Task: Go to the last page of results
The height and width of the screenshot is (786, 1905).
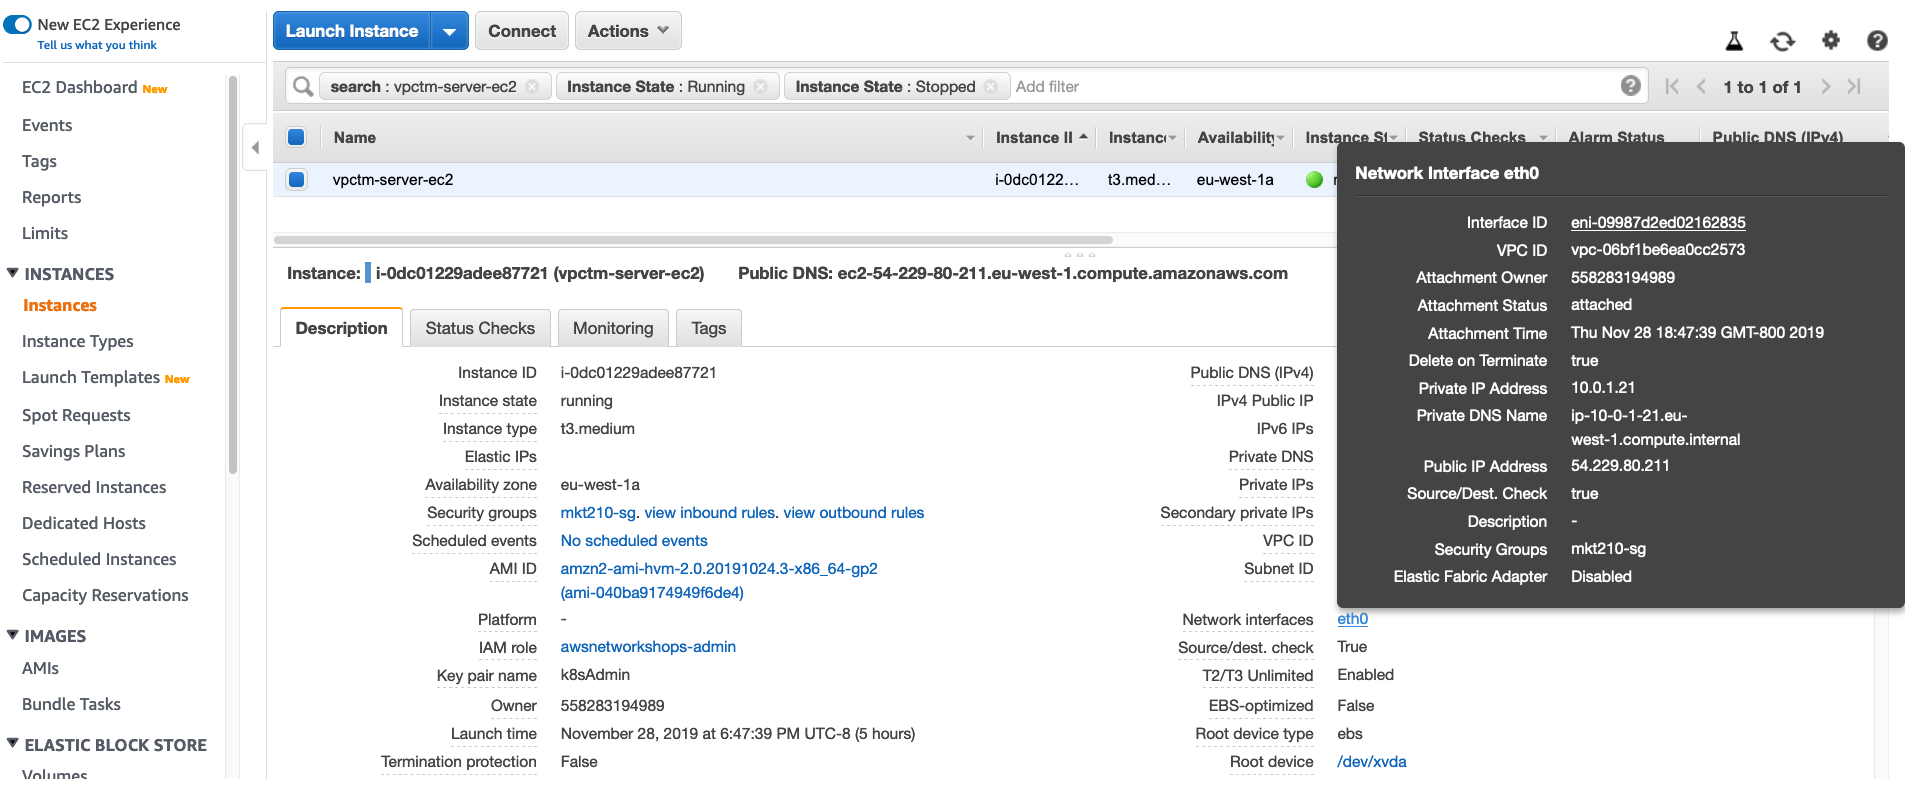Action: click(x=1854, y=87)
